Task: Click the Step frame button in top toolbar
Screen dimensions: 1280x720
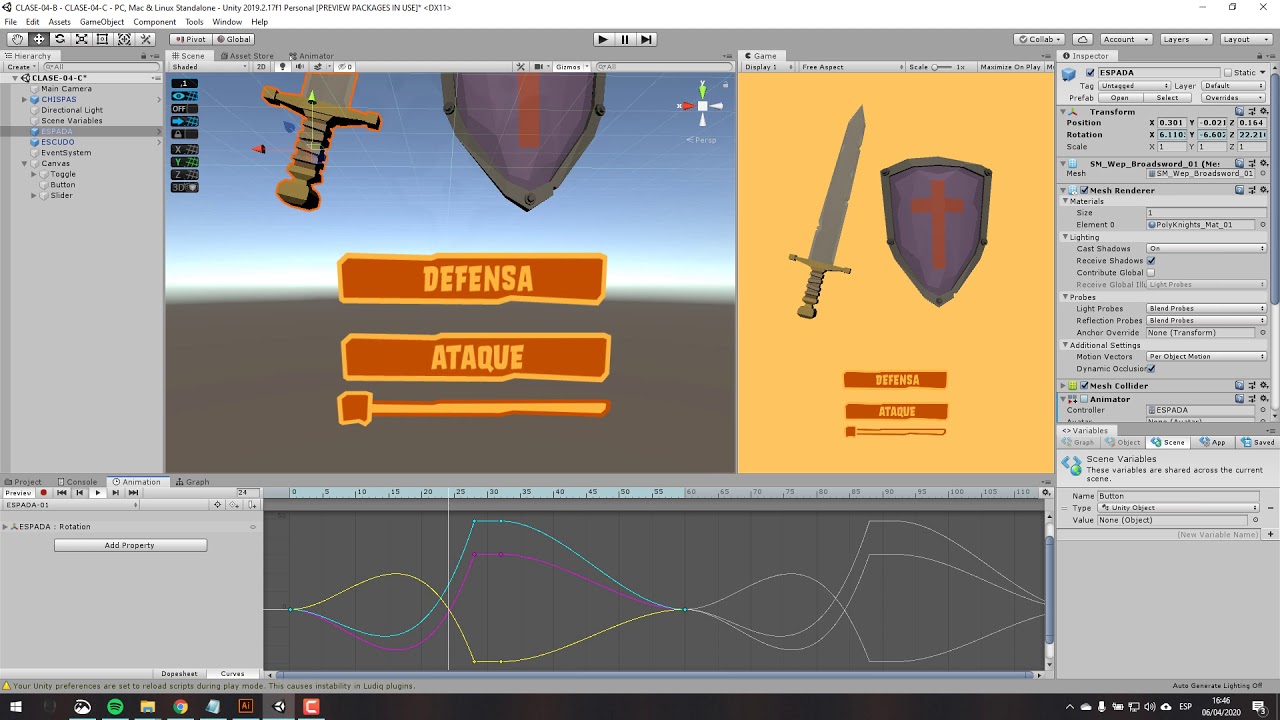Action: pyautogui.click(x=647, y=39)
